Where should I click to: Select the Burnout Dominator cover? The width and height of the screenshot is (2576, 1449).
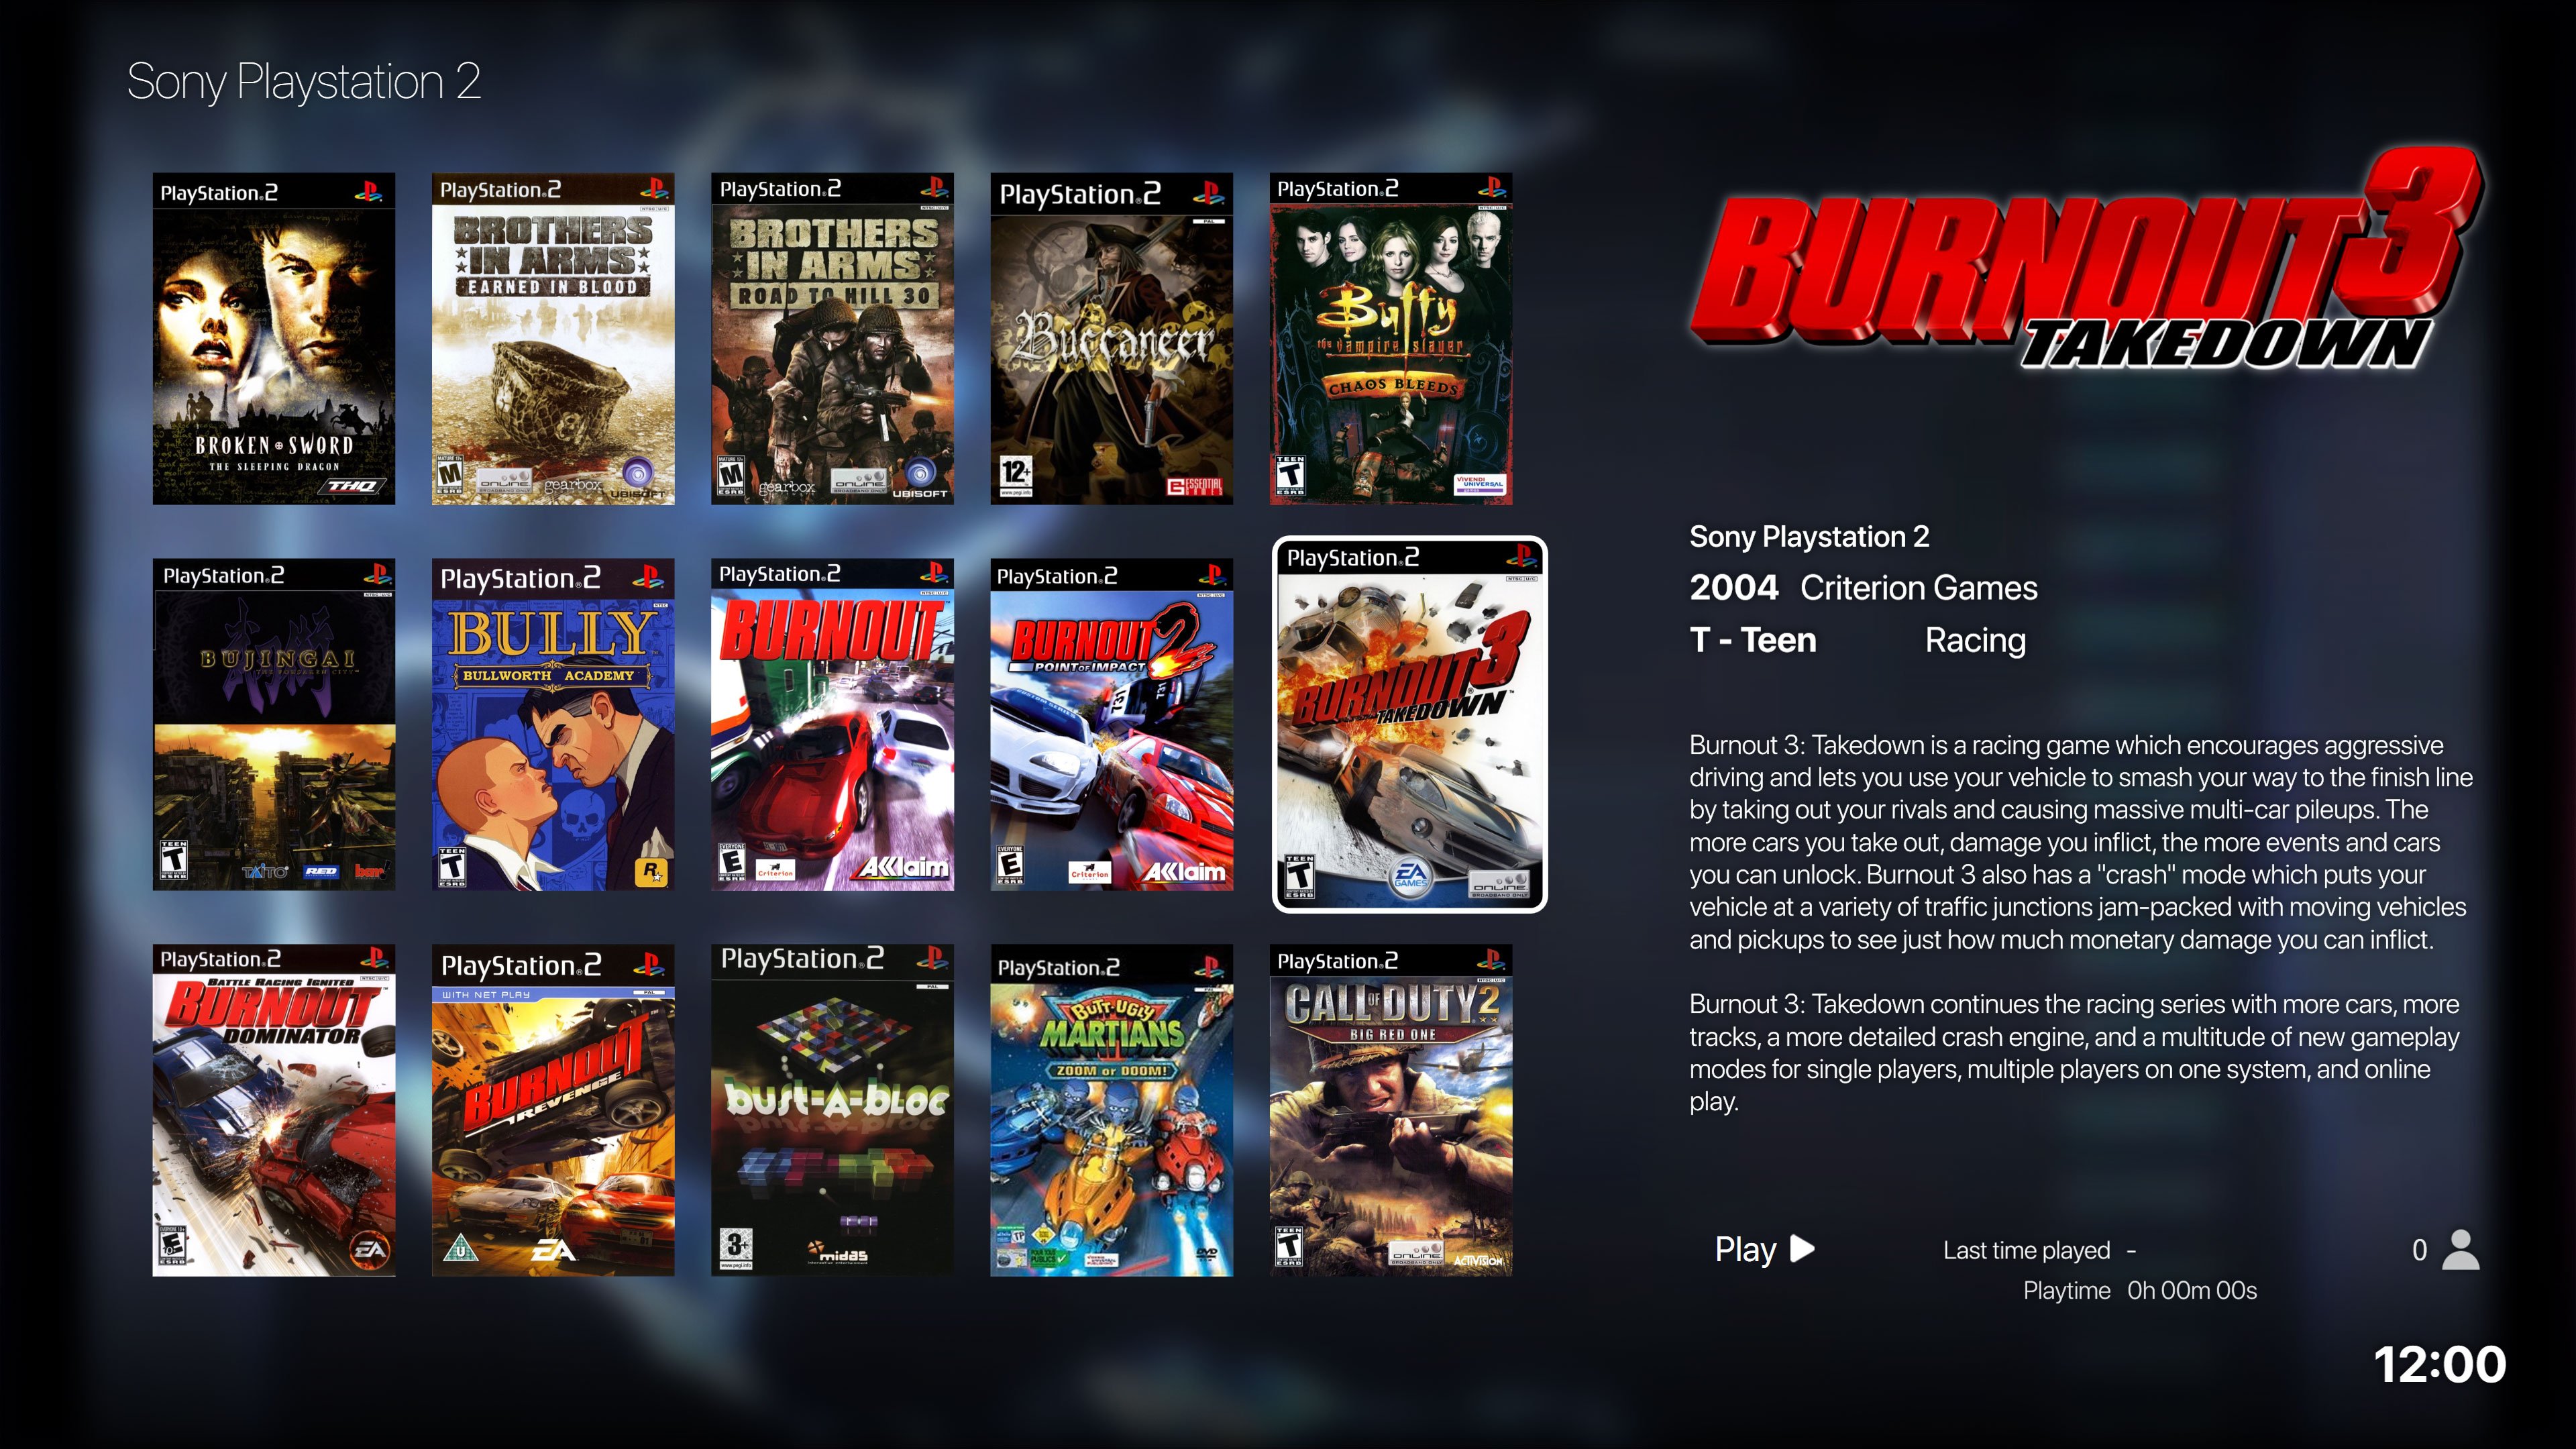[273, 1110]
